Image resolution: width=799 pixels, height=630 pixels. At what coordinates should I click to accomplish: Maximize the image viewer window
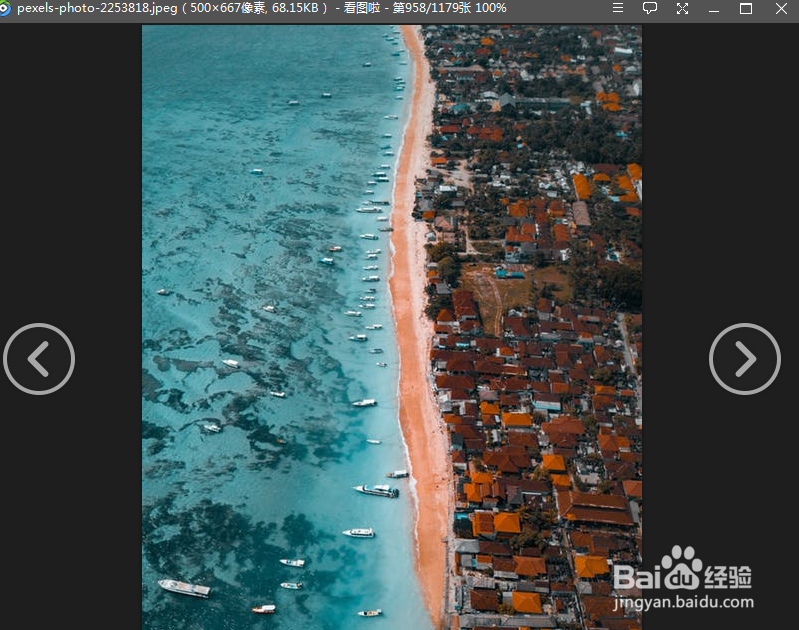pos(746,9)
